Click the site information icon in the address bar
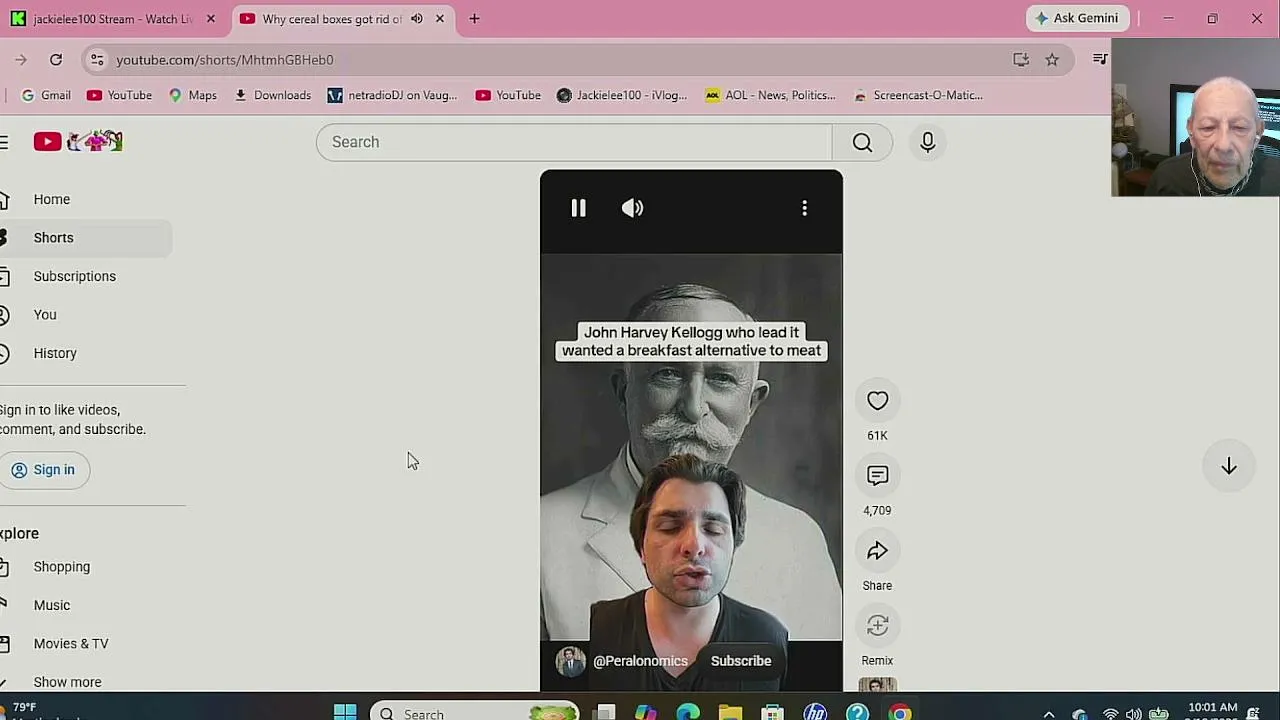Screen dimensions: 1280x720 96,60
